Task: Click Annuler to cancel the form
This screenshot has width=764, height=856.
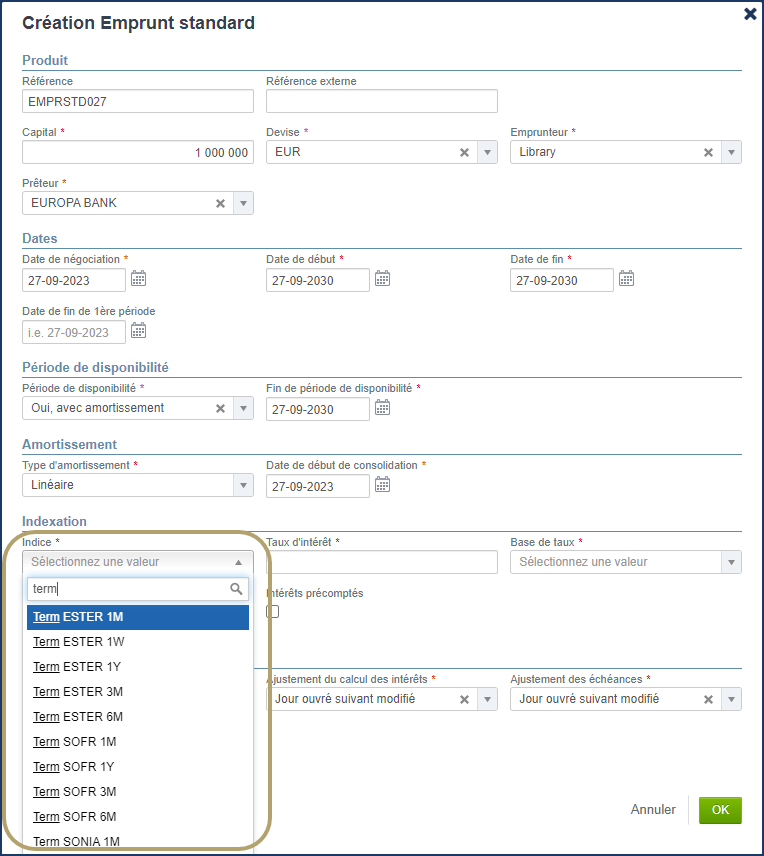Action: coord(653,810)
